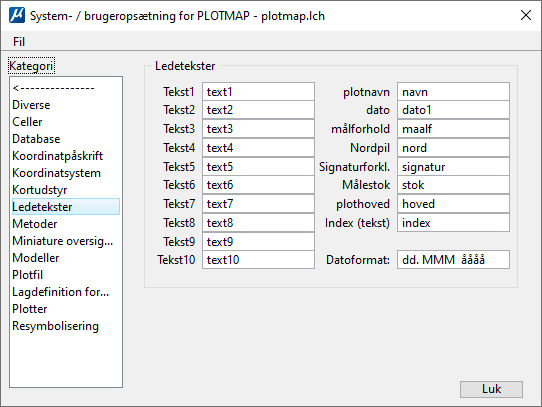Screen dimensions: 542x407
Task: Click the plotnavn field containing navn
Action: point(453,92)
